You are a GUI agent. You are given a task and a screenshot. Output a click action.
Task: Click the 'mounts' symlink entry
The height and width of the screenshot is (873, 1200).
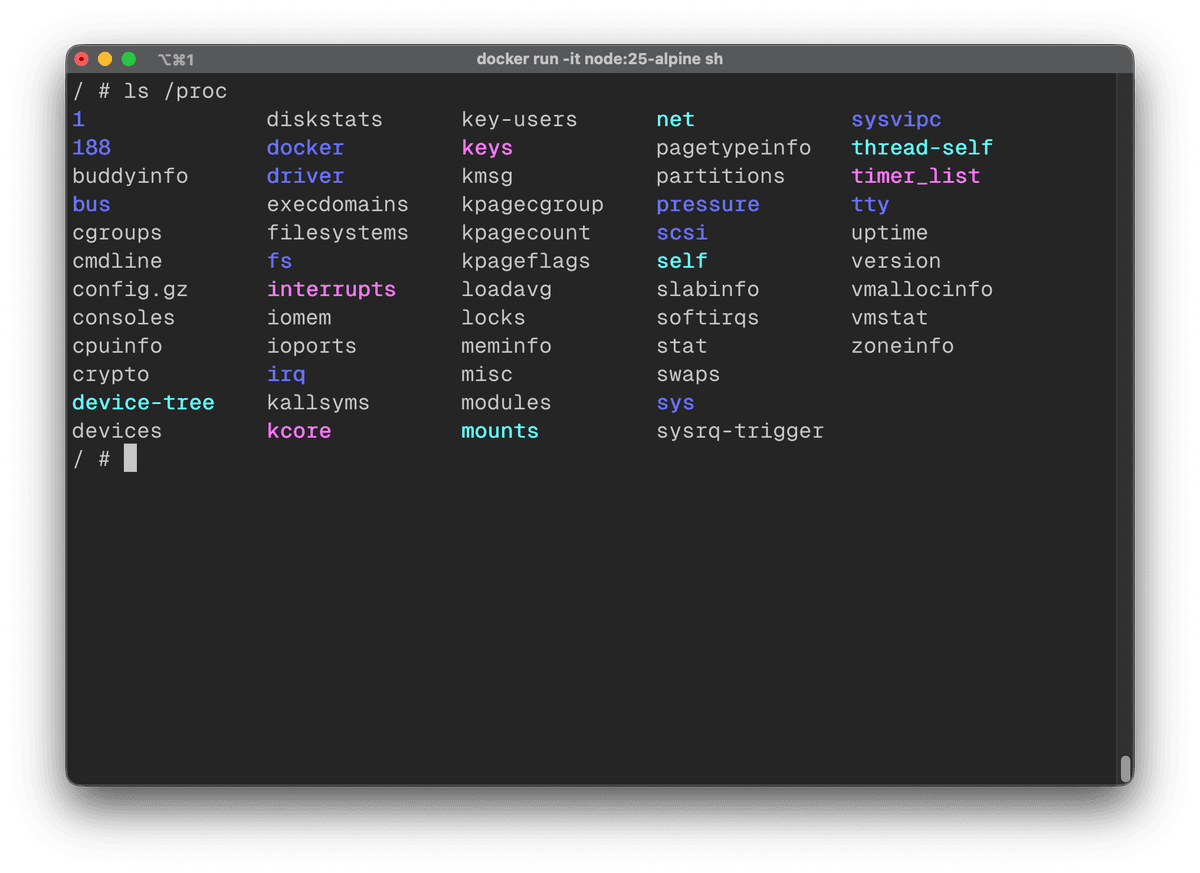[x=499, y=431]
